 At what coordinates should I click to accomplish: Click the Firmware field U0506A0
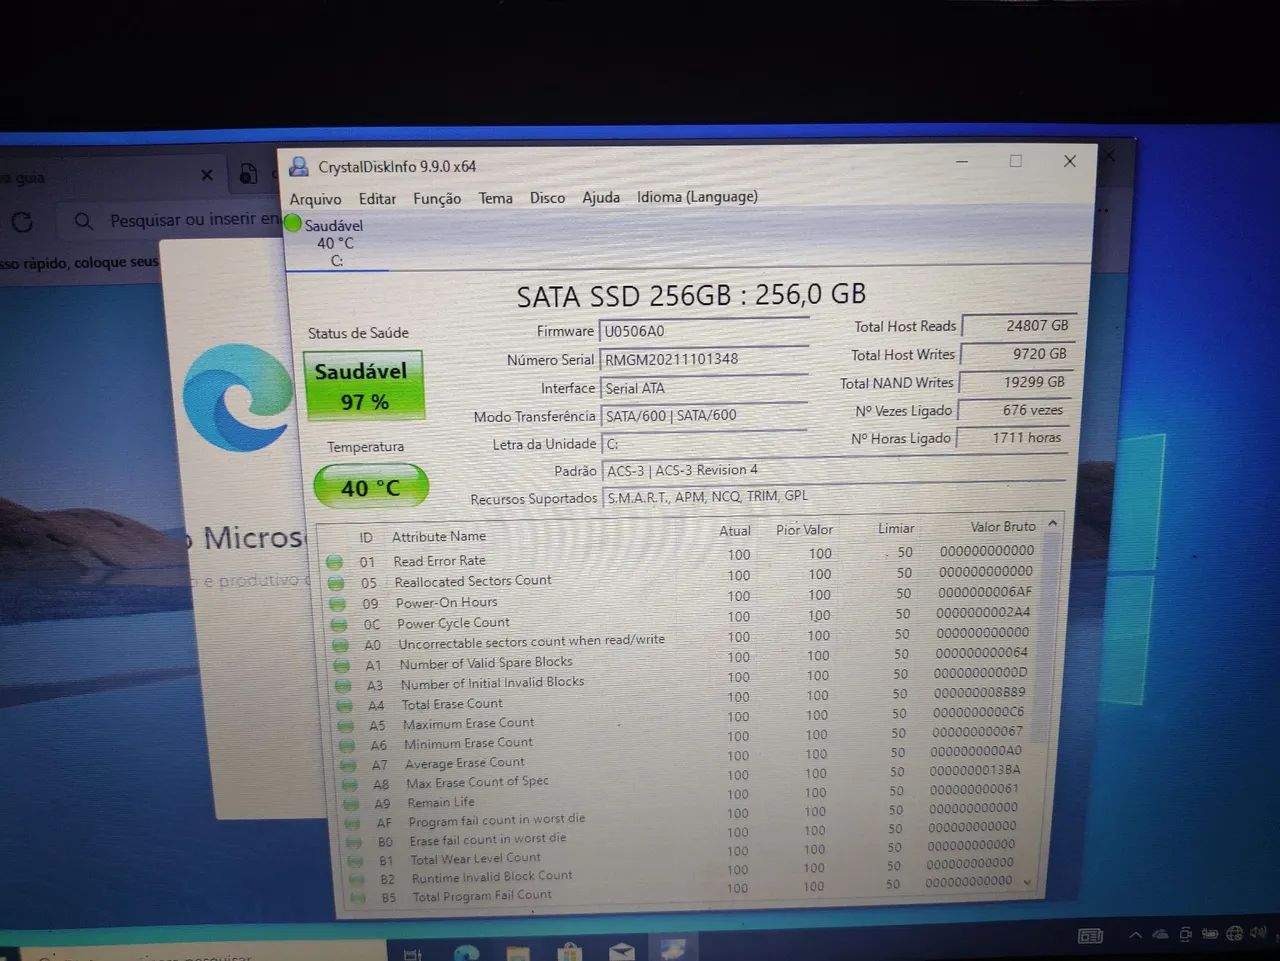click(x=703, y=331)
